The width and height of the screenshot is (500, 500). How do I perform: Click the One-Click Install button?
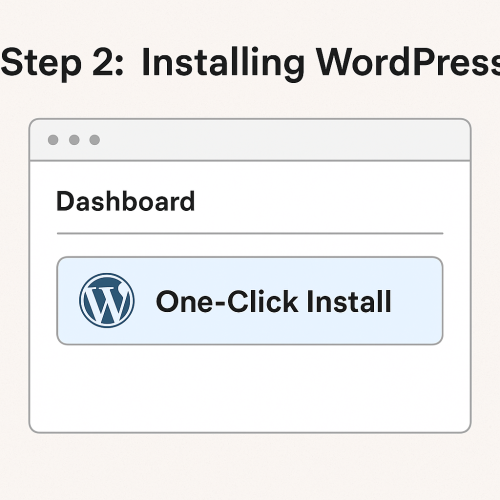(x=250, y=301)
